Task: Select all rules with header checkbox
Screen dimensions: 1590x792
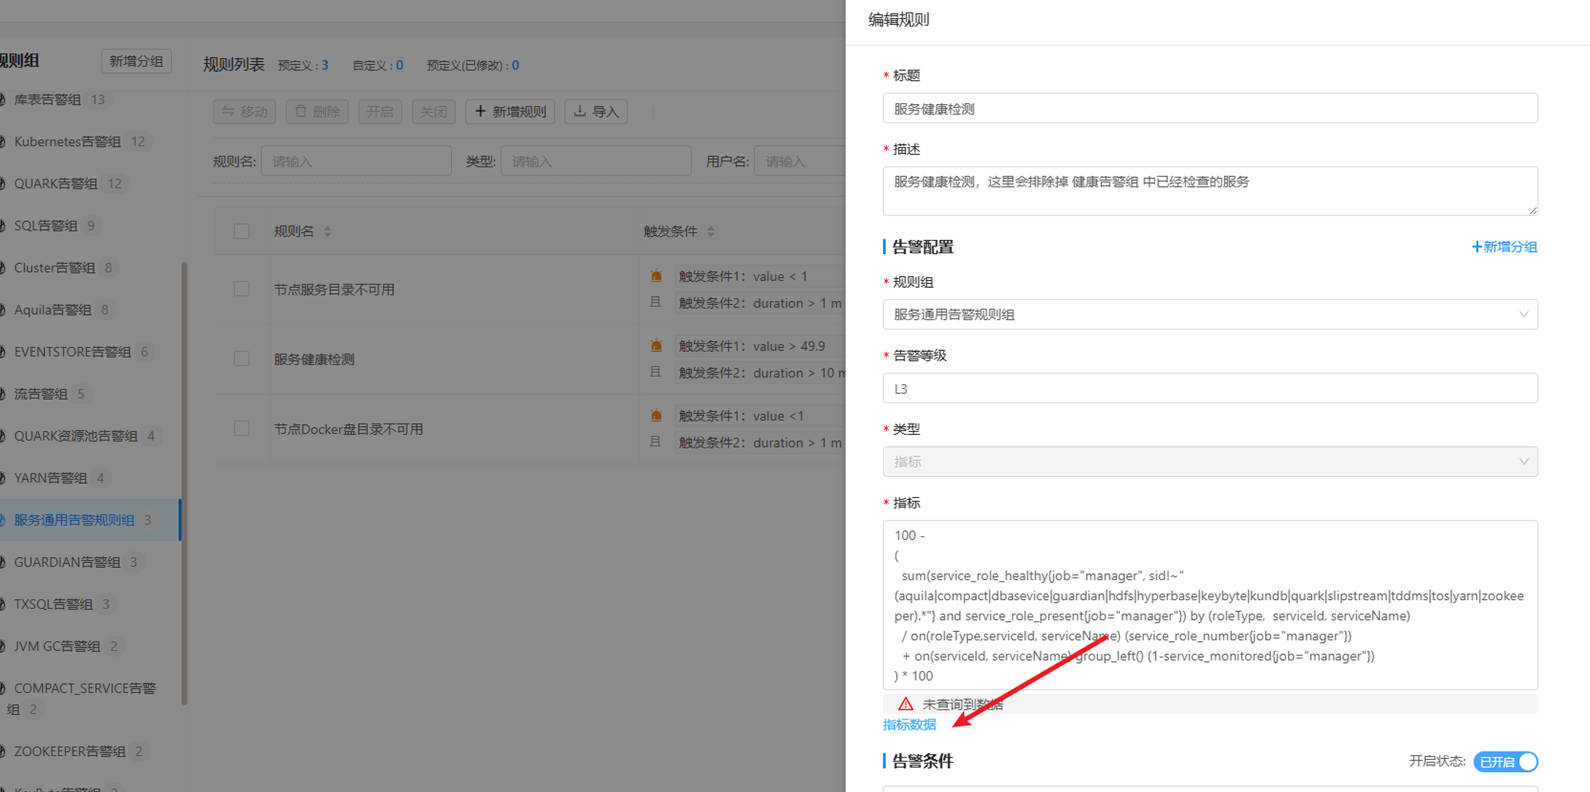Action: click(x=242, y=232)
